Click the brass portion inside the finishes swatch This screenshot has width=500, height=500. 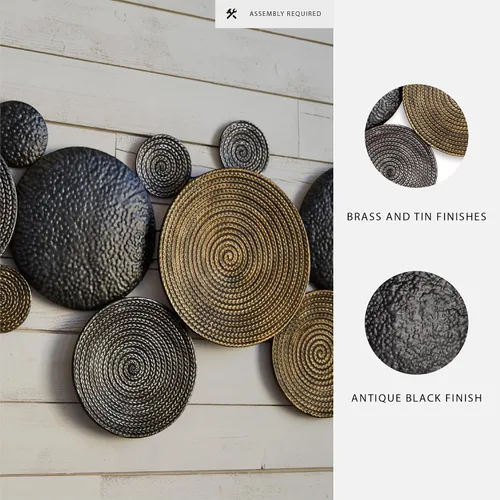pyautogui.click(x=437, y=120)
